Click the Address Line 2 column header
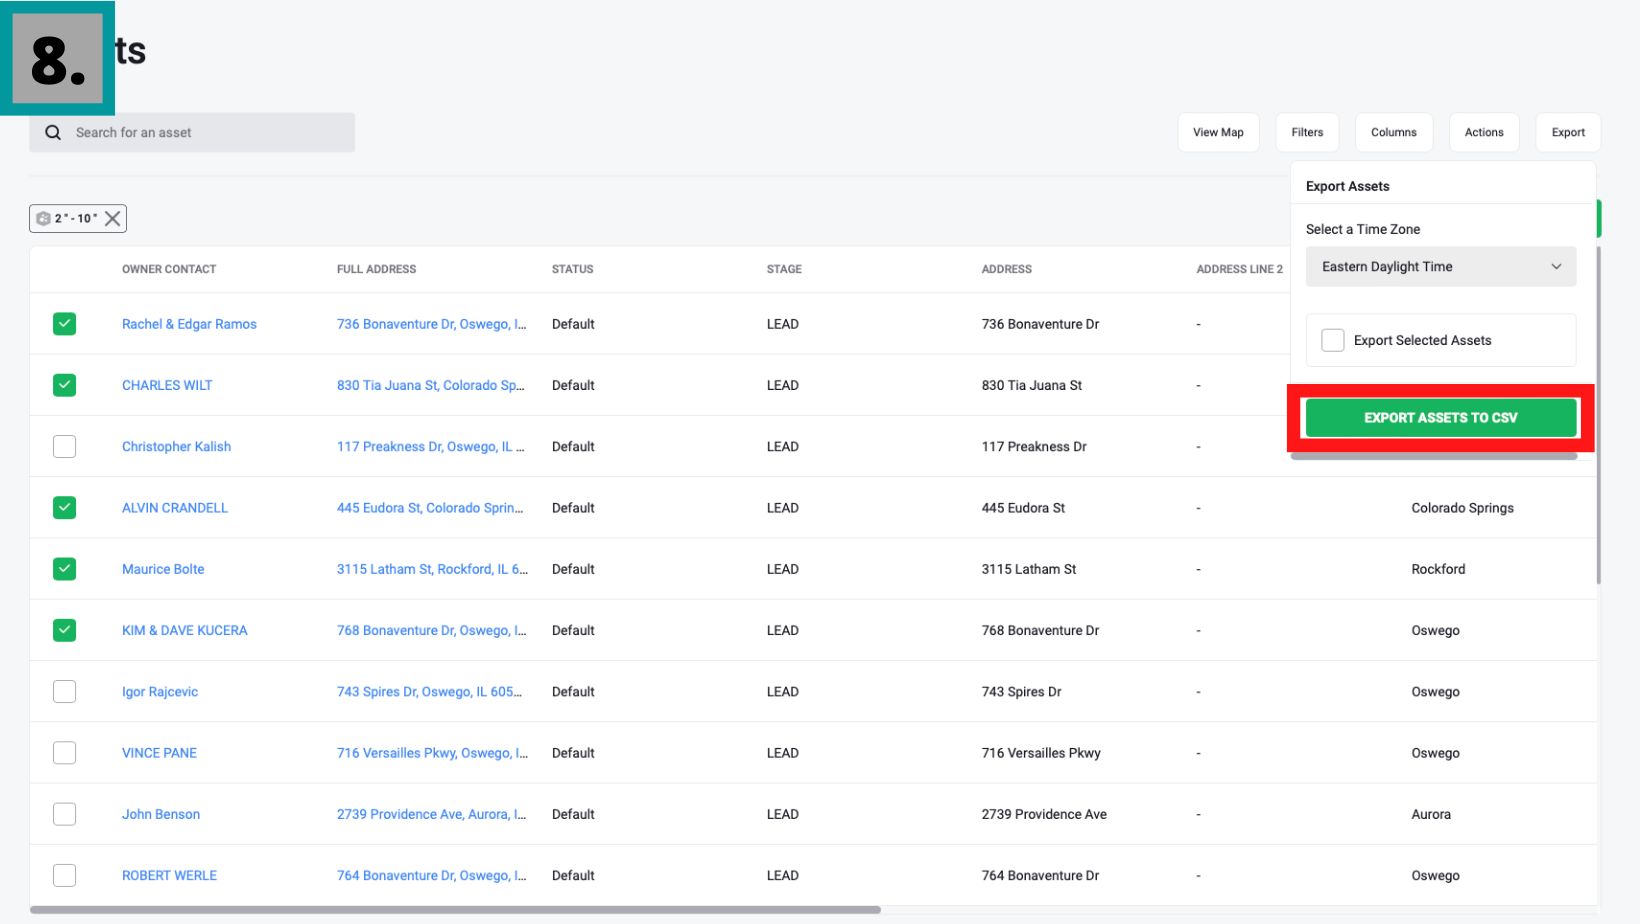 click(1239, 269)
